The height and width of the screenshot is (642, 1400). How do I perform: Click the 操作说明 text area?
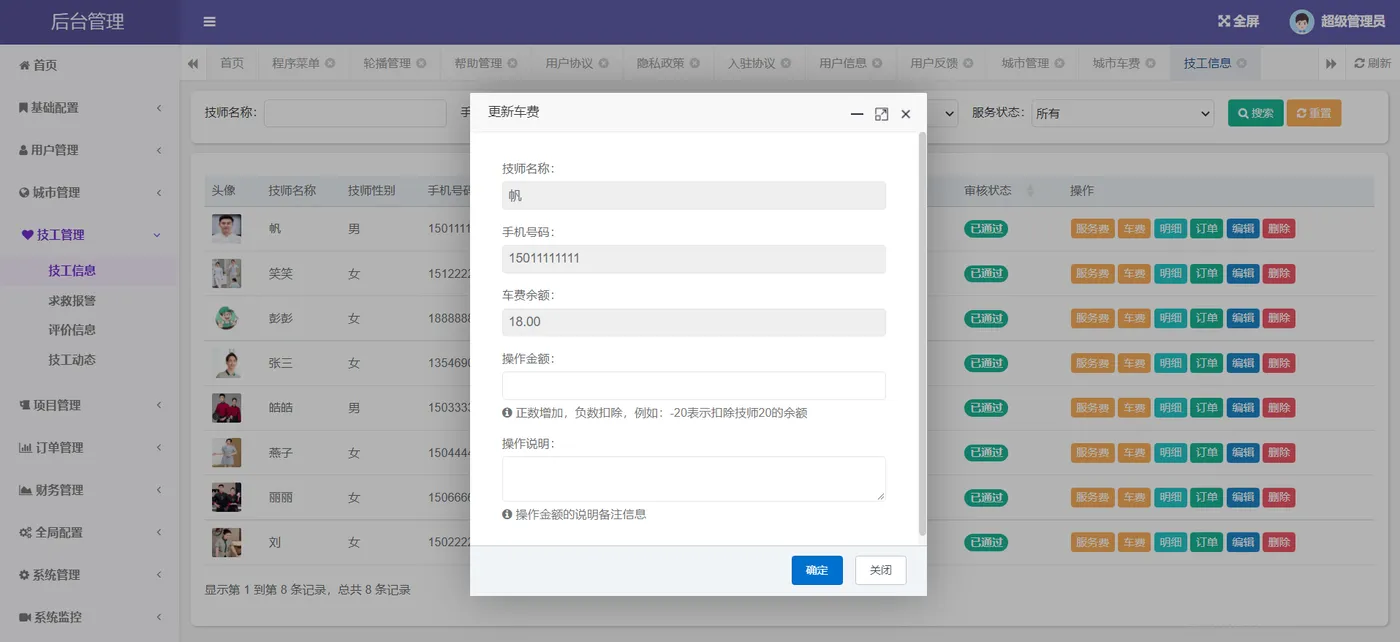(694, 479)
